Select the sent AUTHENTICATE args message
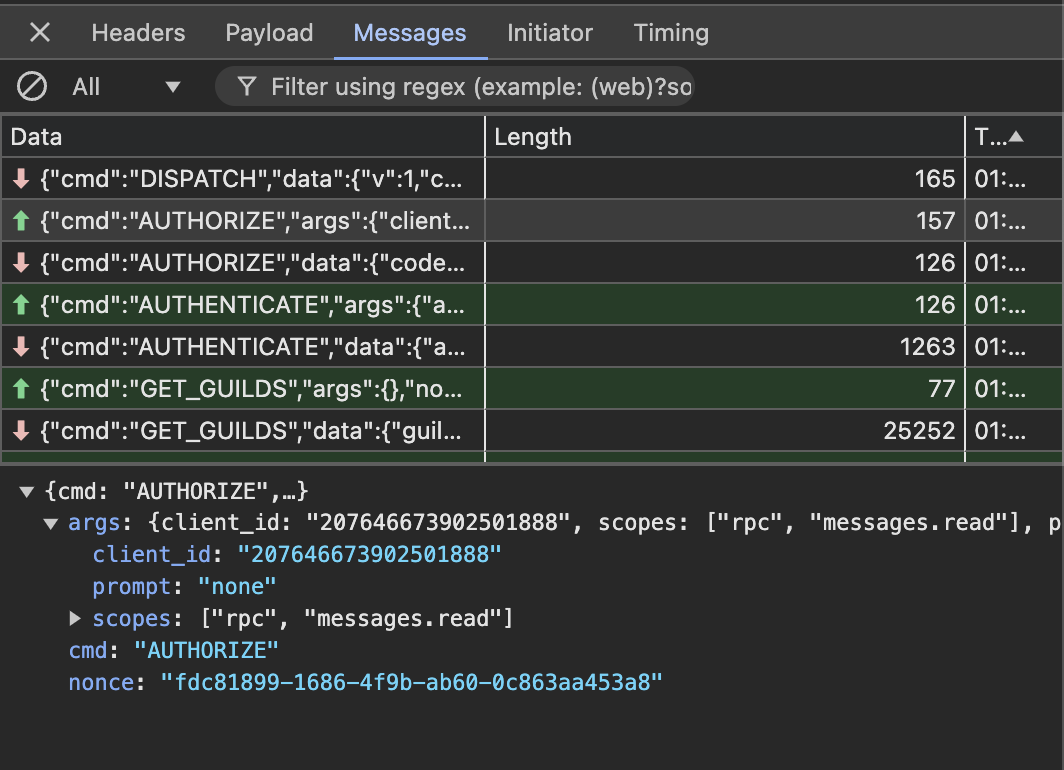The height and width of the screenshot is (770, 1064). click(x=250, y=305)
